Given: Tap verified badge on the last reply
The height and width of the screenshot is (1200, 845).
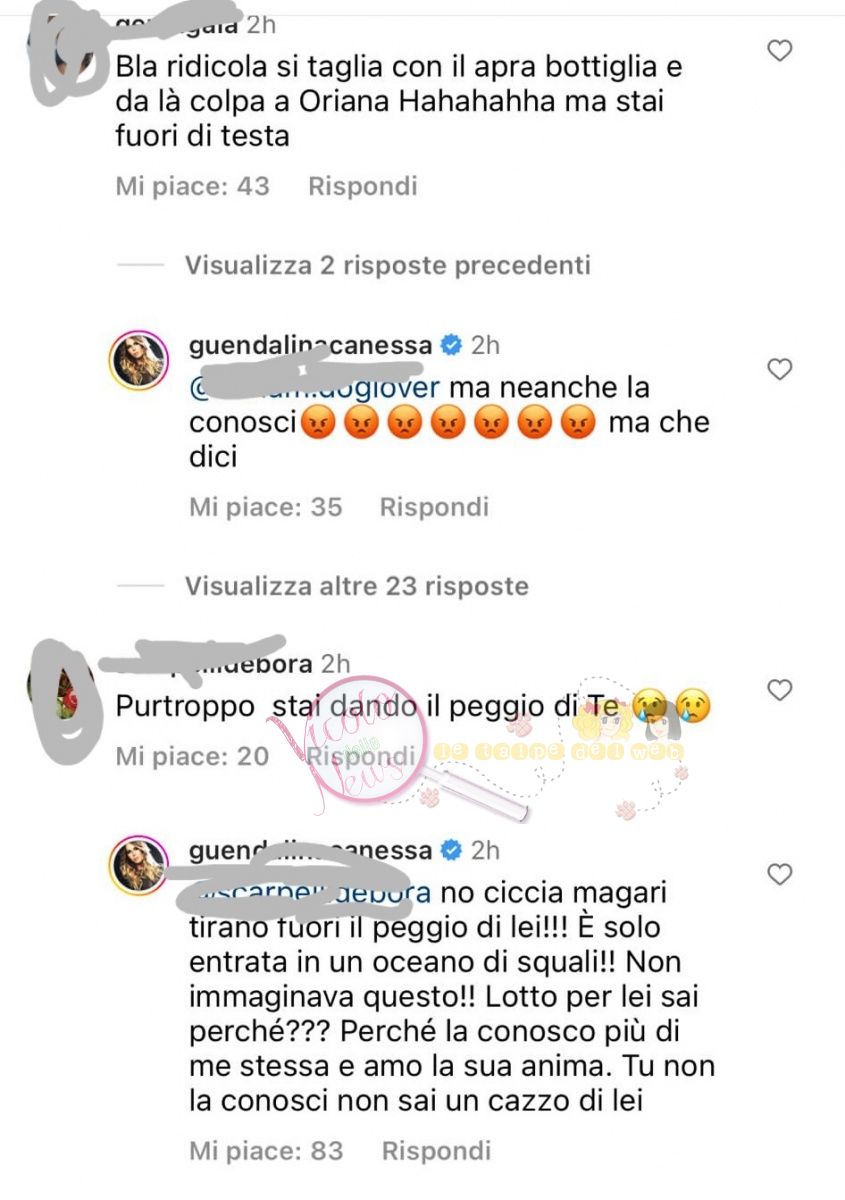Looking at the screenshot, I should [x=451, y=851].
